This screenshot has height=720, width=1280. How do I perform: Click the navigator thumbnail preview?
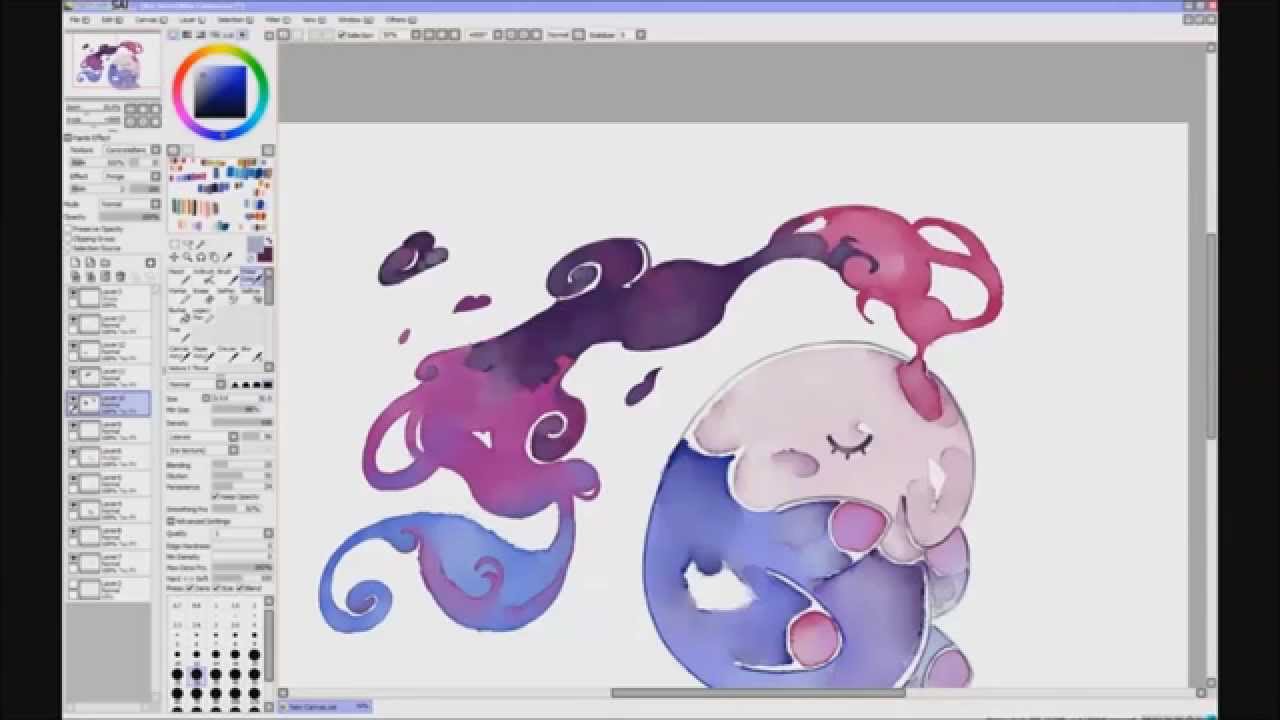pyautogui.click(x=113, y=63)
